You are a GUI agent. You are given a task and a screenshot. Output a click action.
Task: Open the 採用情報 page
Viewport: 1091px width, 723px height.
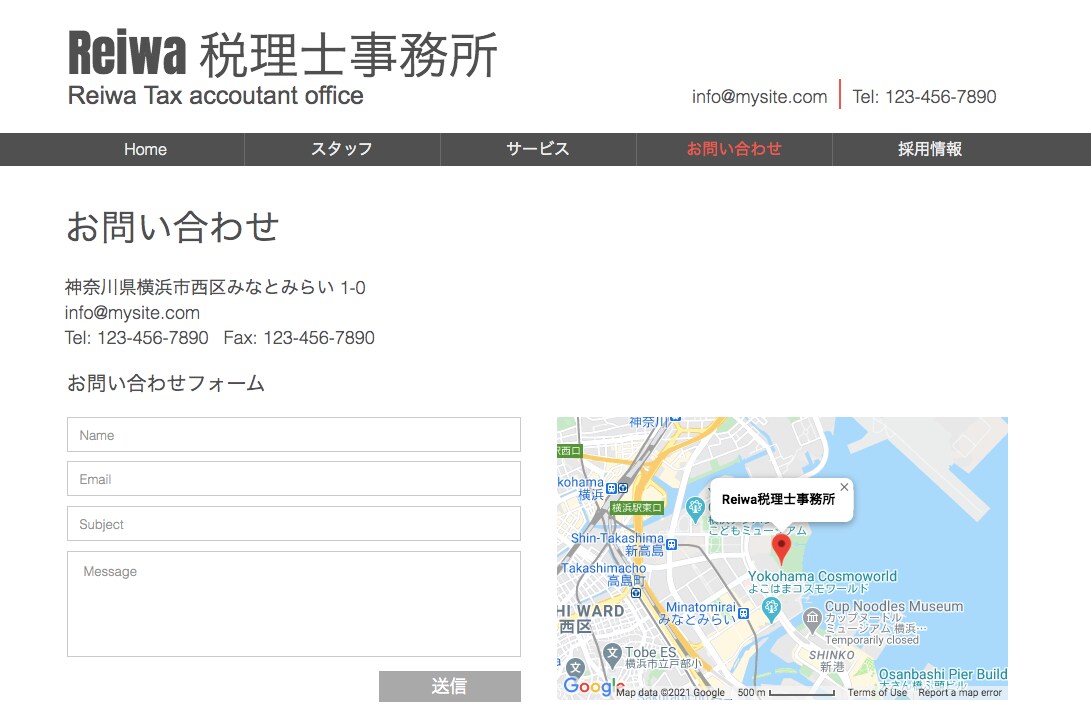(930, 149)
